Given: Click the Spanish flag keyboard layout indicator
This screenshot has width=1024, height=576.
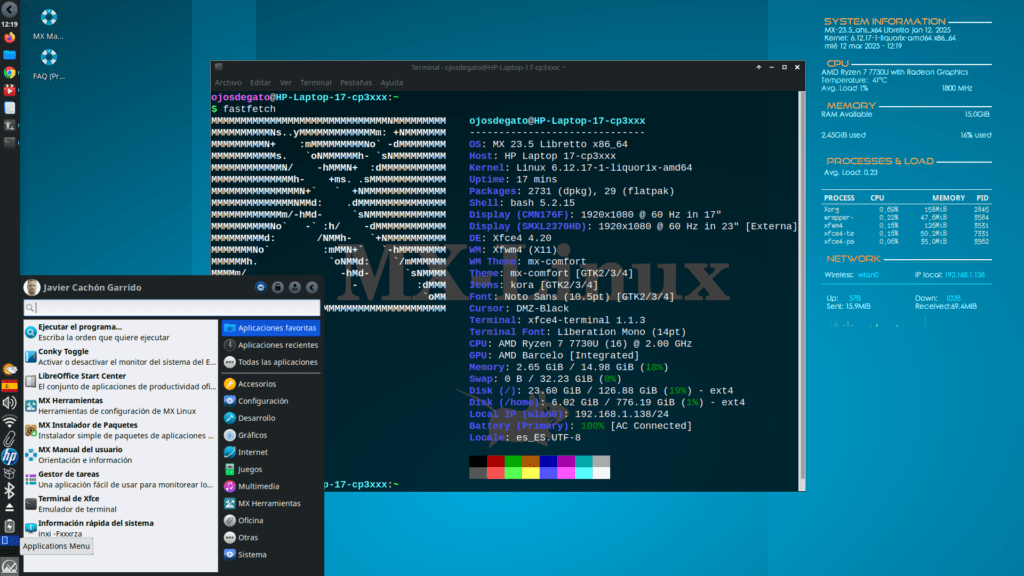Looking at the screenshot, I should tap(9, 386).
